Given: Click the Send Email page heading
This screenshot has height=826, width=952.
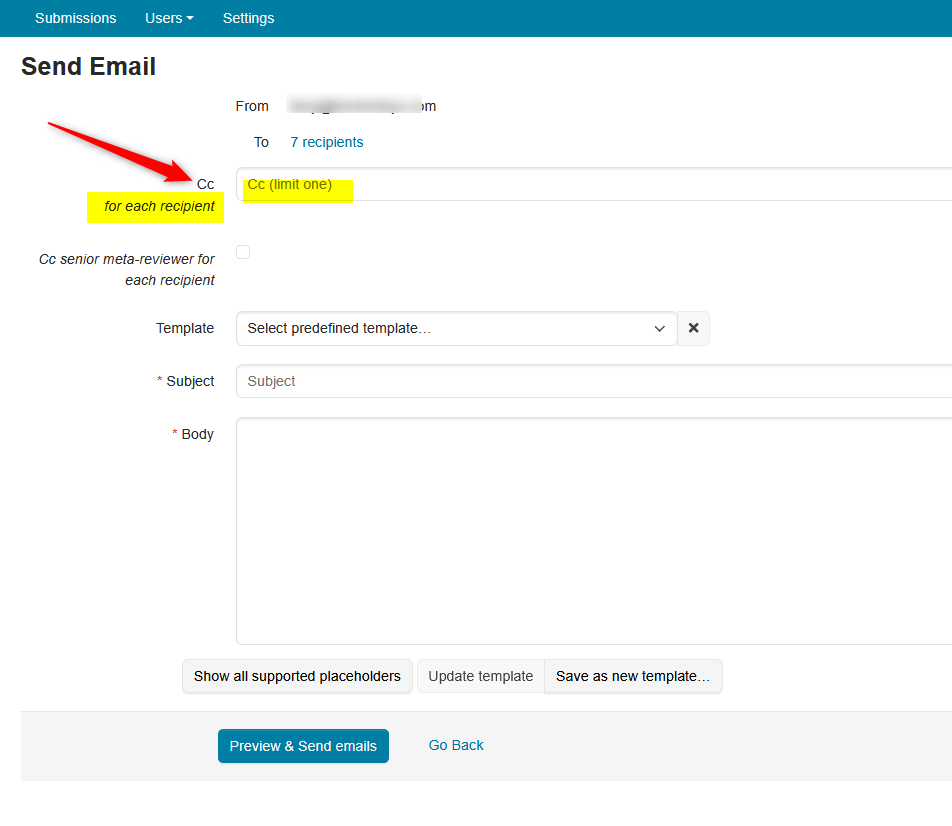Looking at the screenshot, I should 88,66.
